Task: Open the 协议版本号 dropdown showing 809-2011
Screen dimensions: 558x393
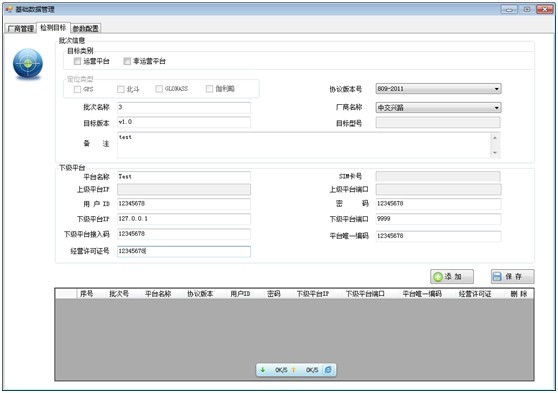Action: coord(438,89)
